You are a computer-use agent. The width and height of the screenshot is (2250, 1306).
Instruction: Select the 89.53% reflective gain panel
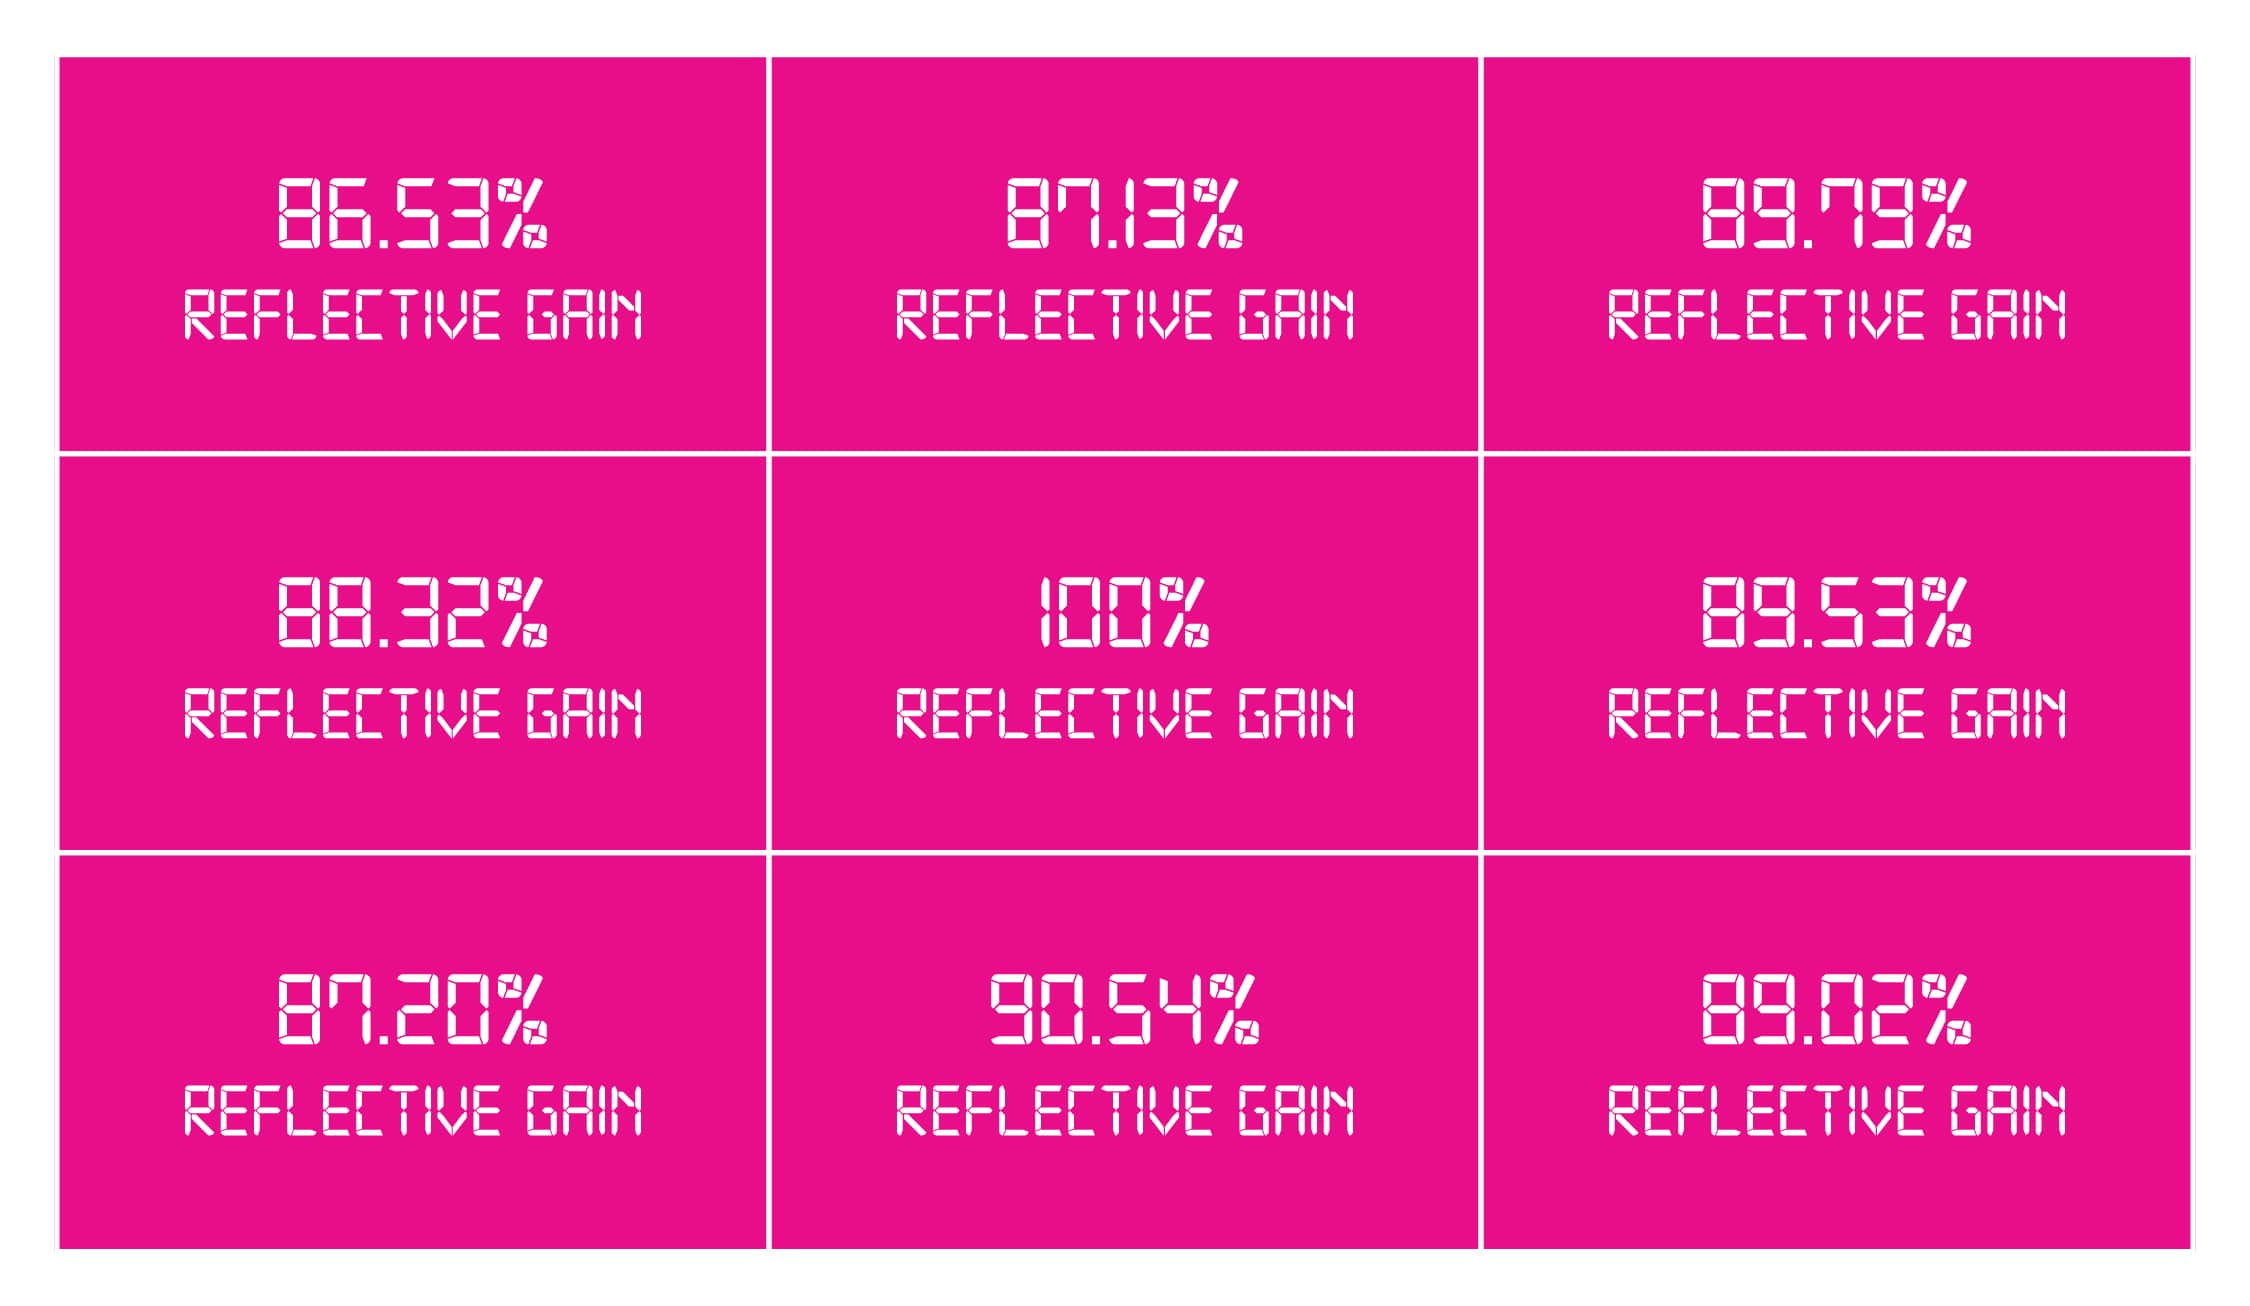1836,653
